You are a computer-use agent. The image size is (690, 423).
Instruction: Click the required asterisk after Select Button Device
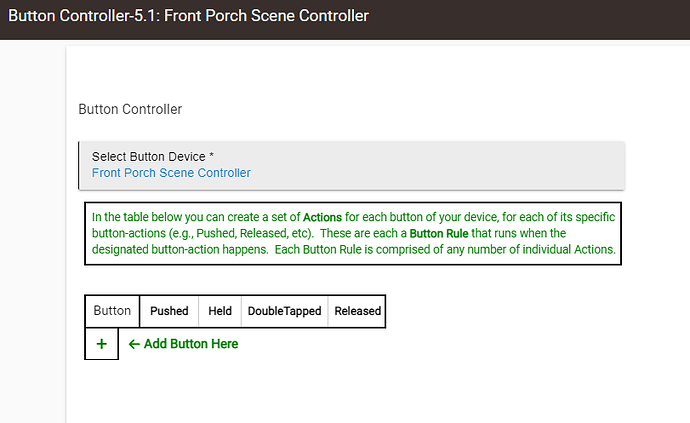(x=212, y=155)
